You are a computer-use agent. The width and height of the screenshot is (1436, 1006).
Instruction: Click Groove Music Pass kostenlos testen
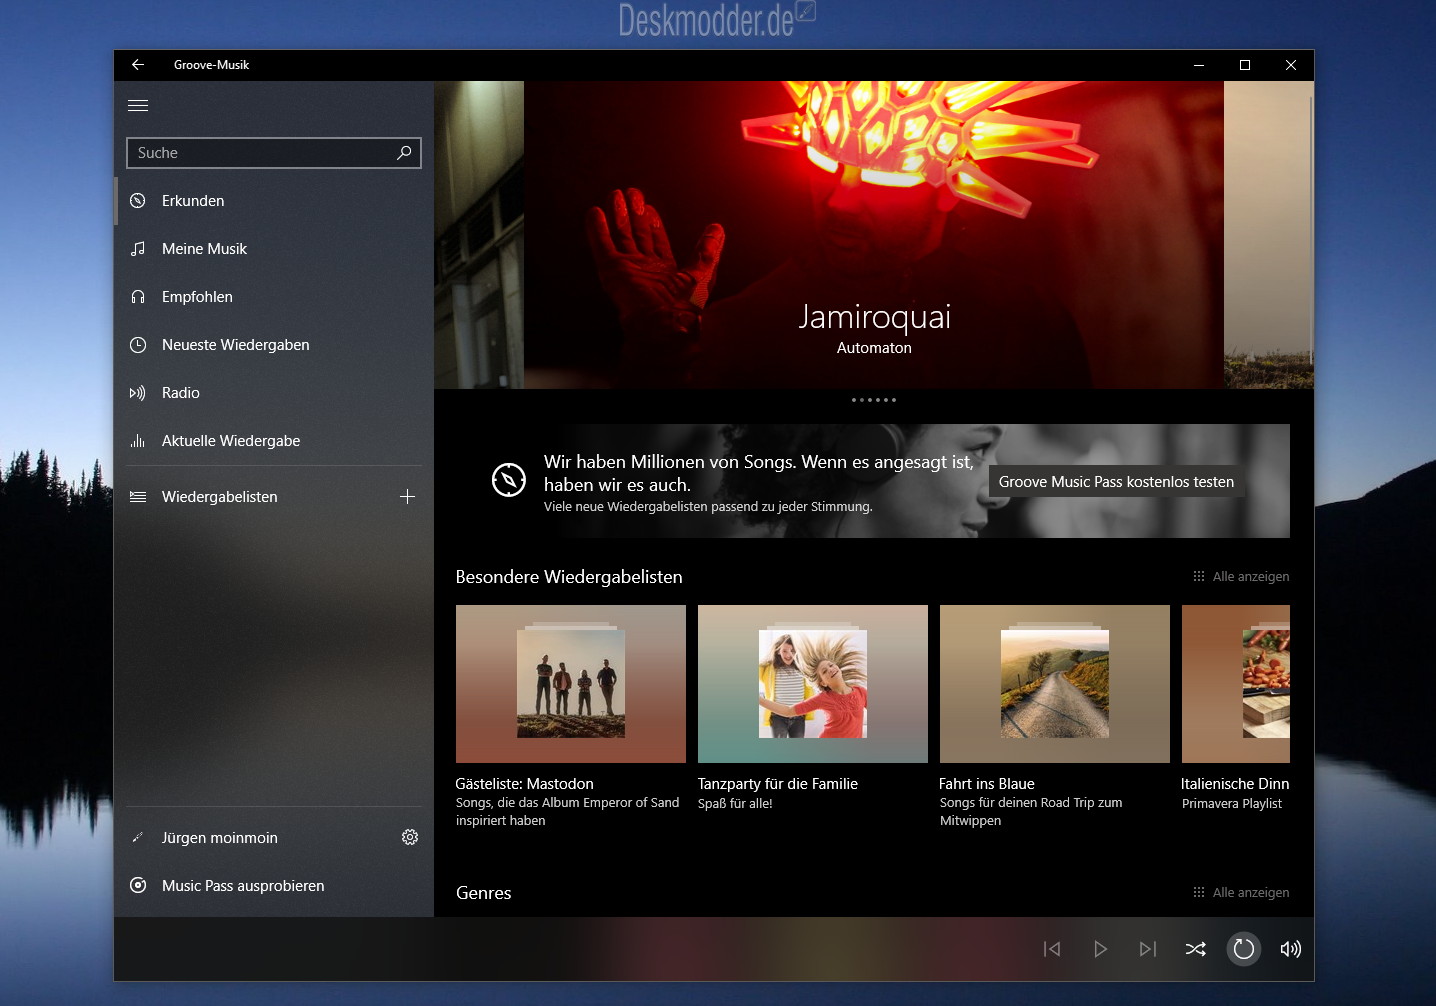(1116, 482)
